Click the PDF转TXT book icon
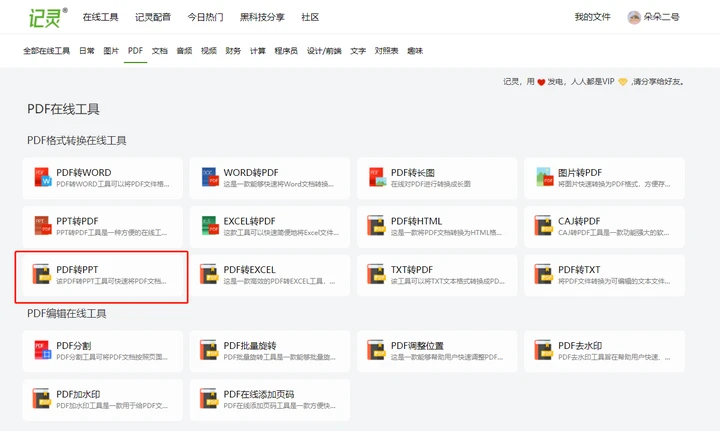This screenshot has height=431, width=720. (x=543, y=274)
